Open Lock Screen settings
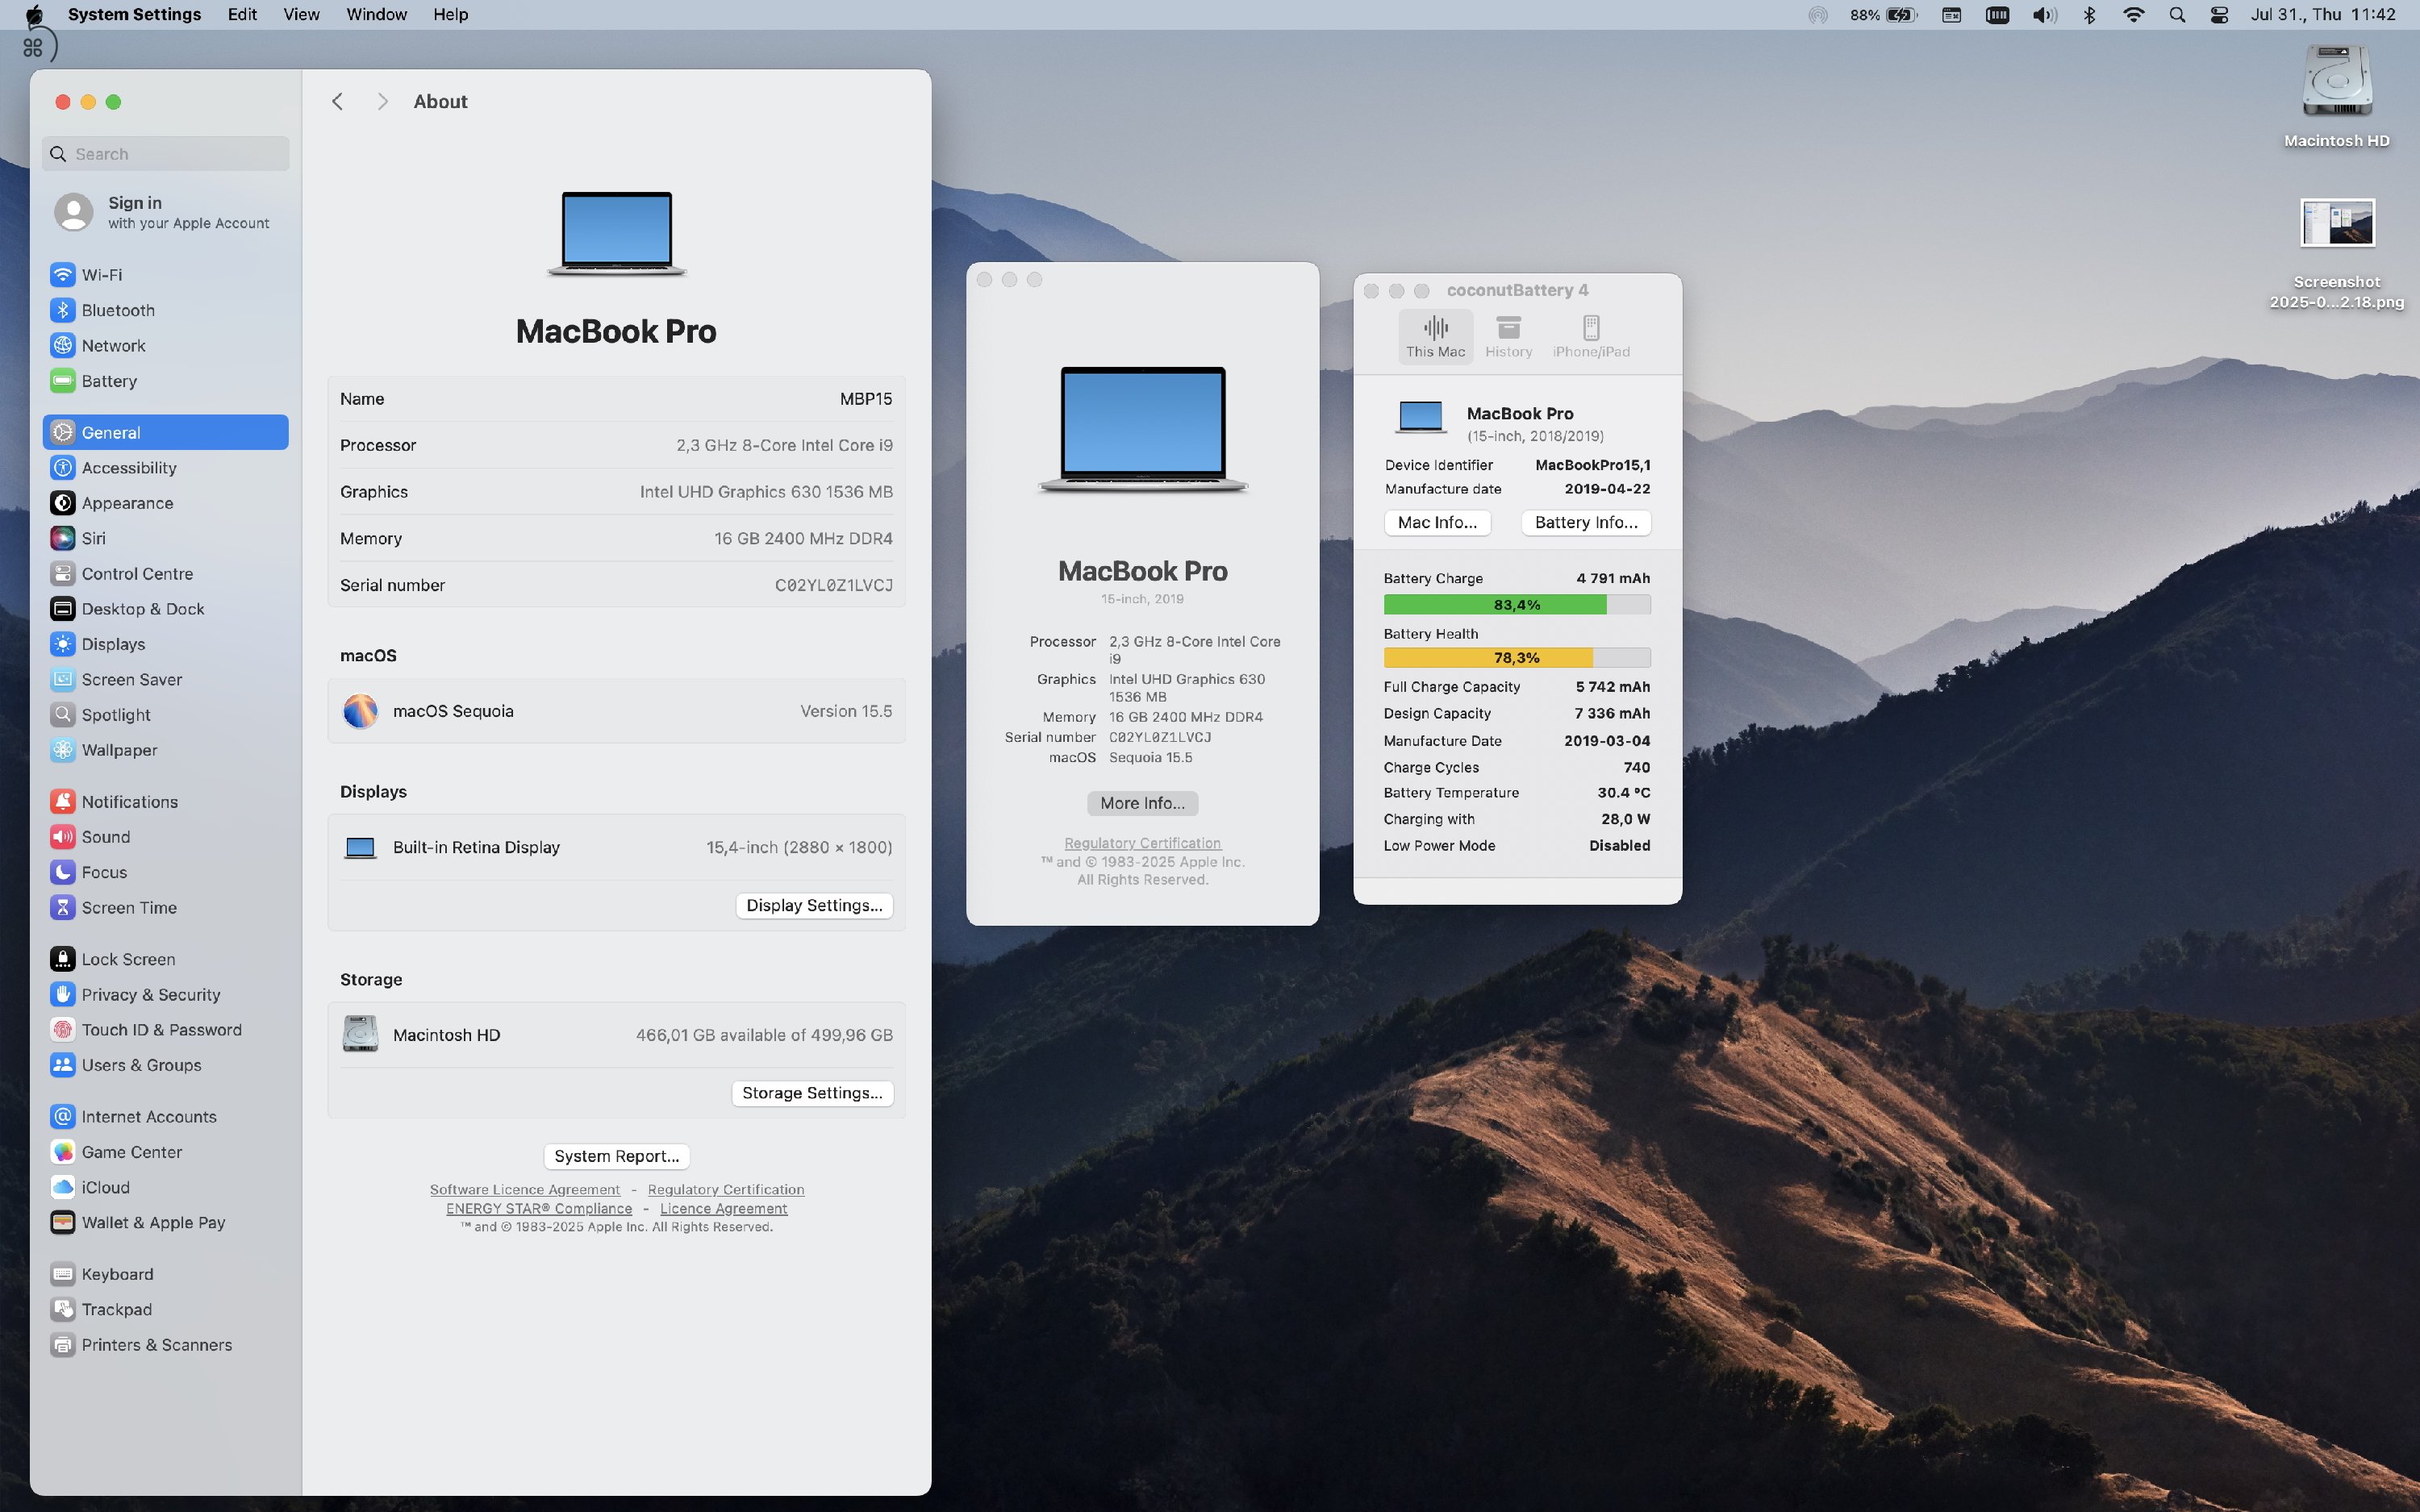This screenshot has height=1512, width=2420. (x=165, y=959)
